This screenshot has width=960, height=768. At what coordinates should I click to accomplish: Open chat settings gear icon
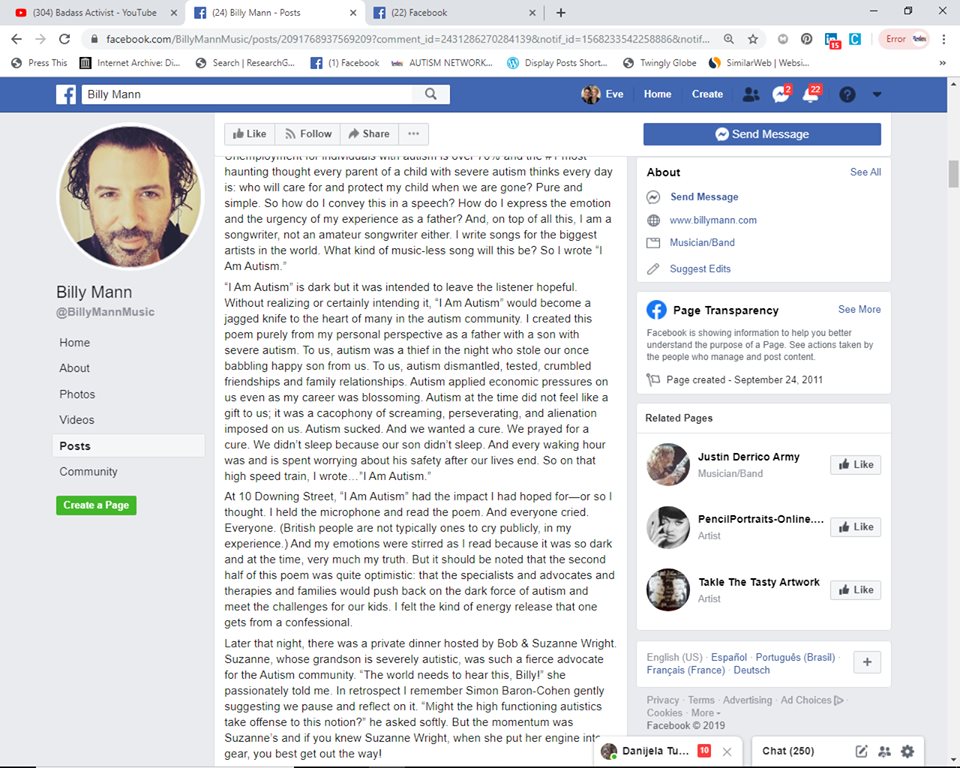click(907, 751)
